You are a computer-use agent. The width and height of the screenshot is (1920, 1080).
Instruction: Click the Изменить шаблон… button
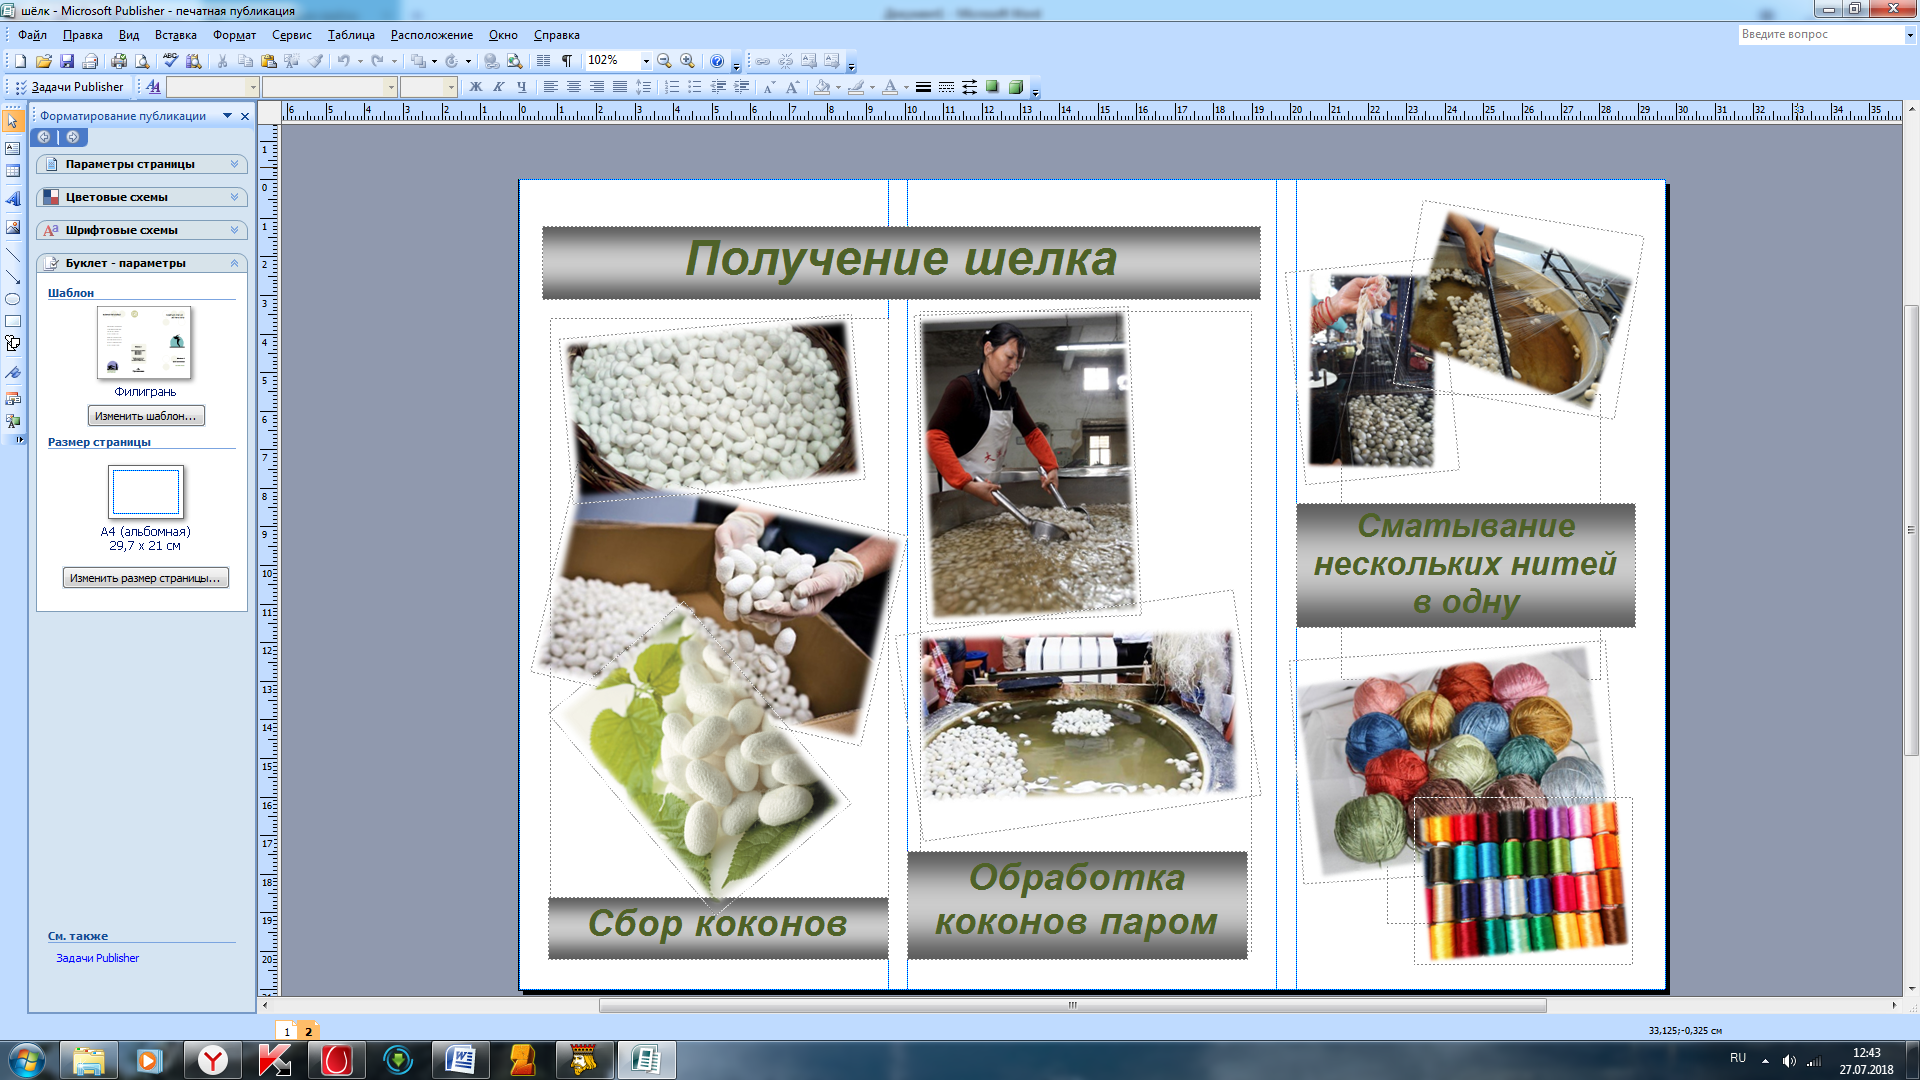click(x=146, y=416)
